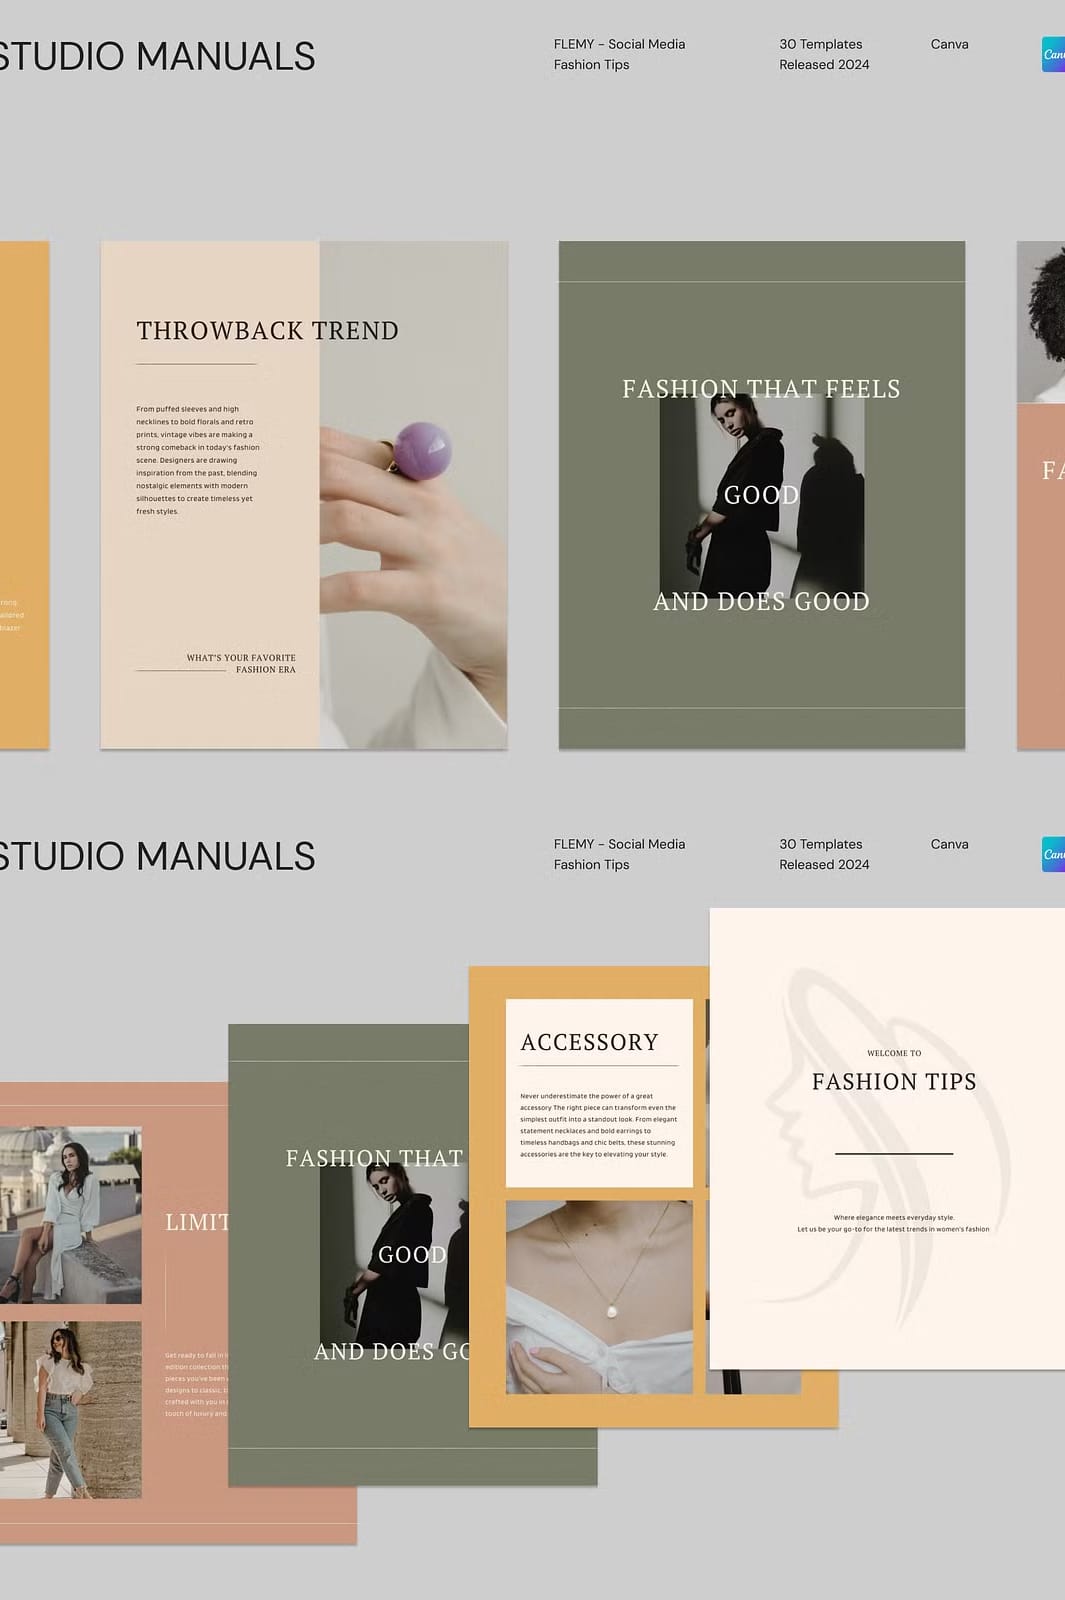Click the woman in jeans photo

point(70,1410)
